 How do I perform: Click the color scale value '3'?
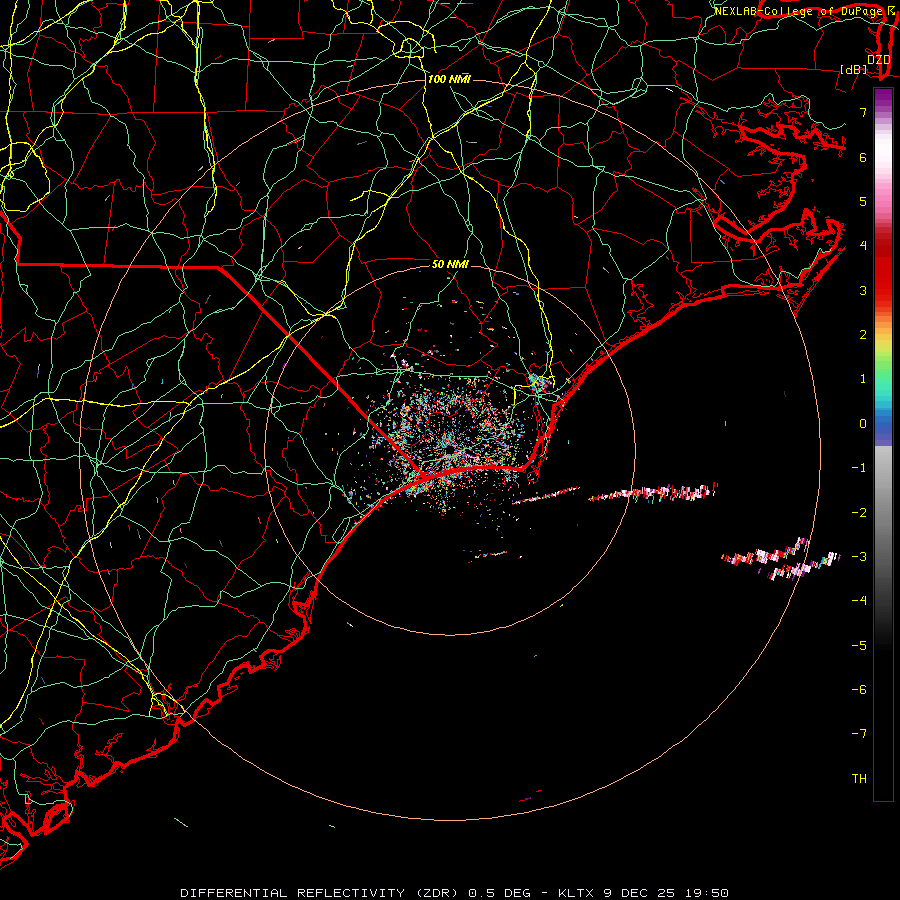863,290
